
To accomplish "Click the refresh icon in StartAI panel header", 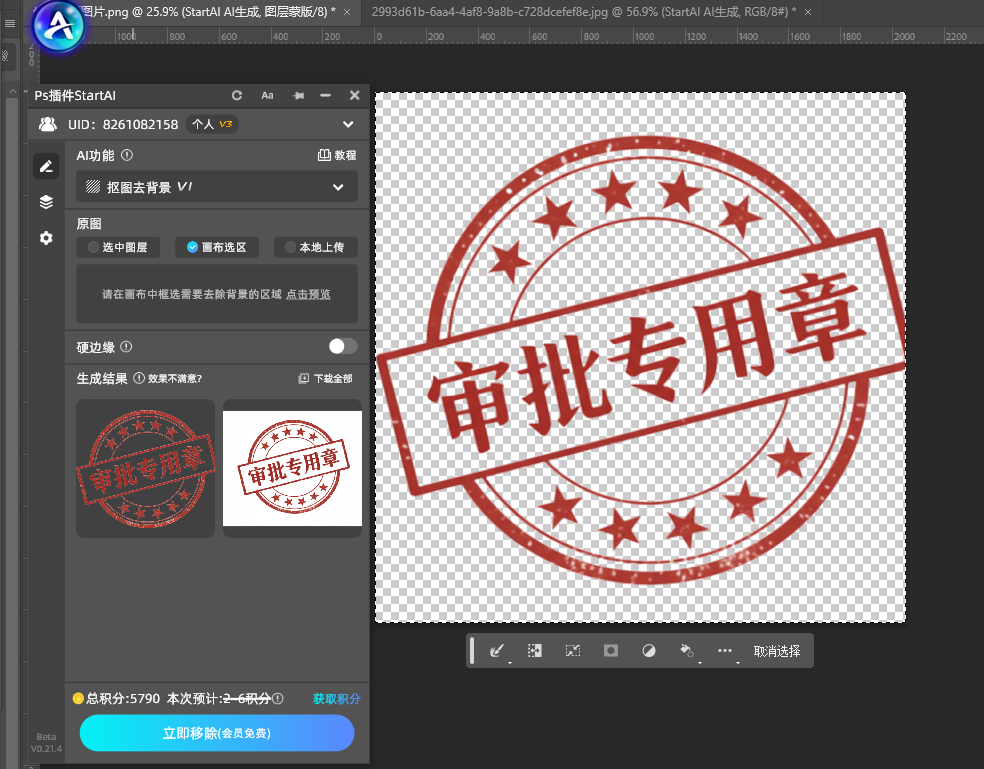I will (237, 96).
